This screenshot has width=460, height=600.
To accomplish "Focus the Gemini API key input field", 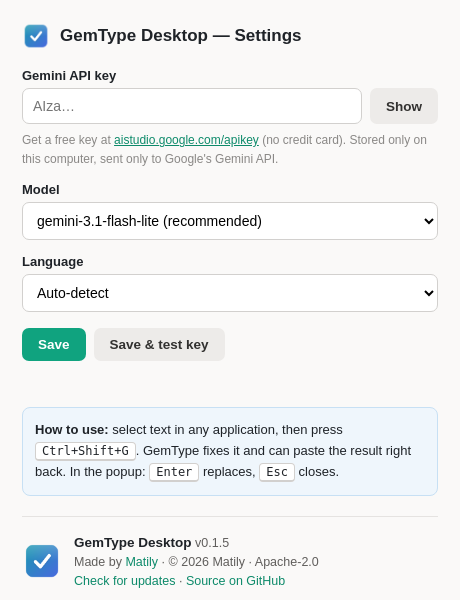I will (x=192, y=106).
